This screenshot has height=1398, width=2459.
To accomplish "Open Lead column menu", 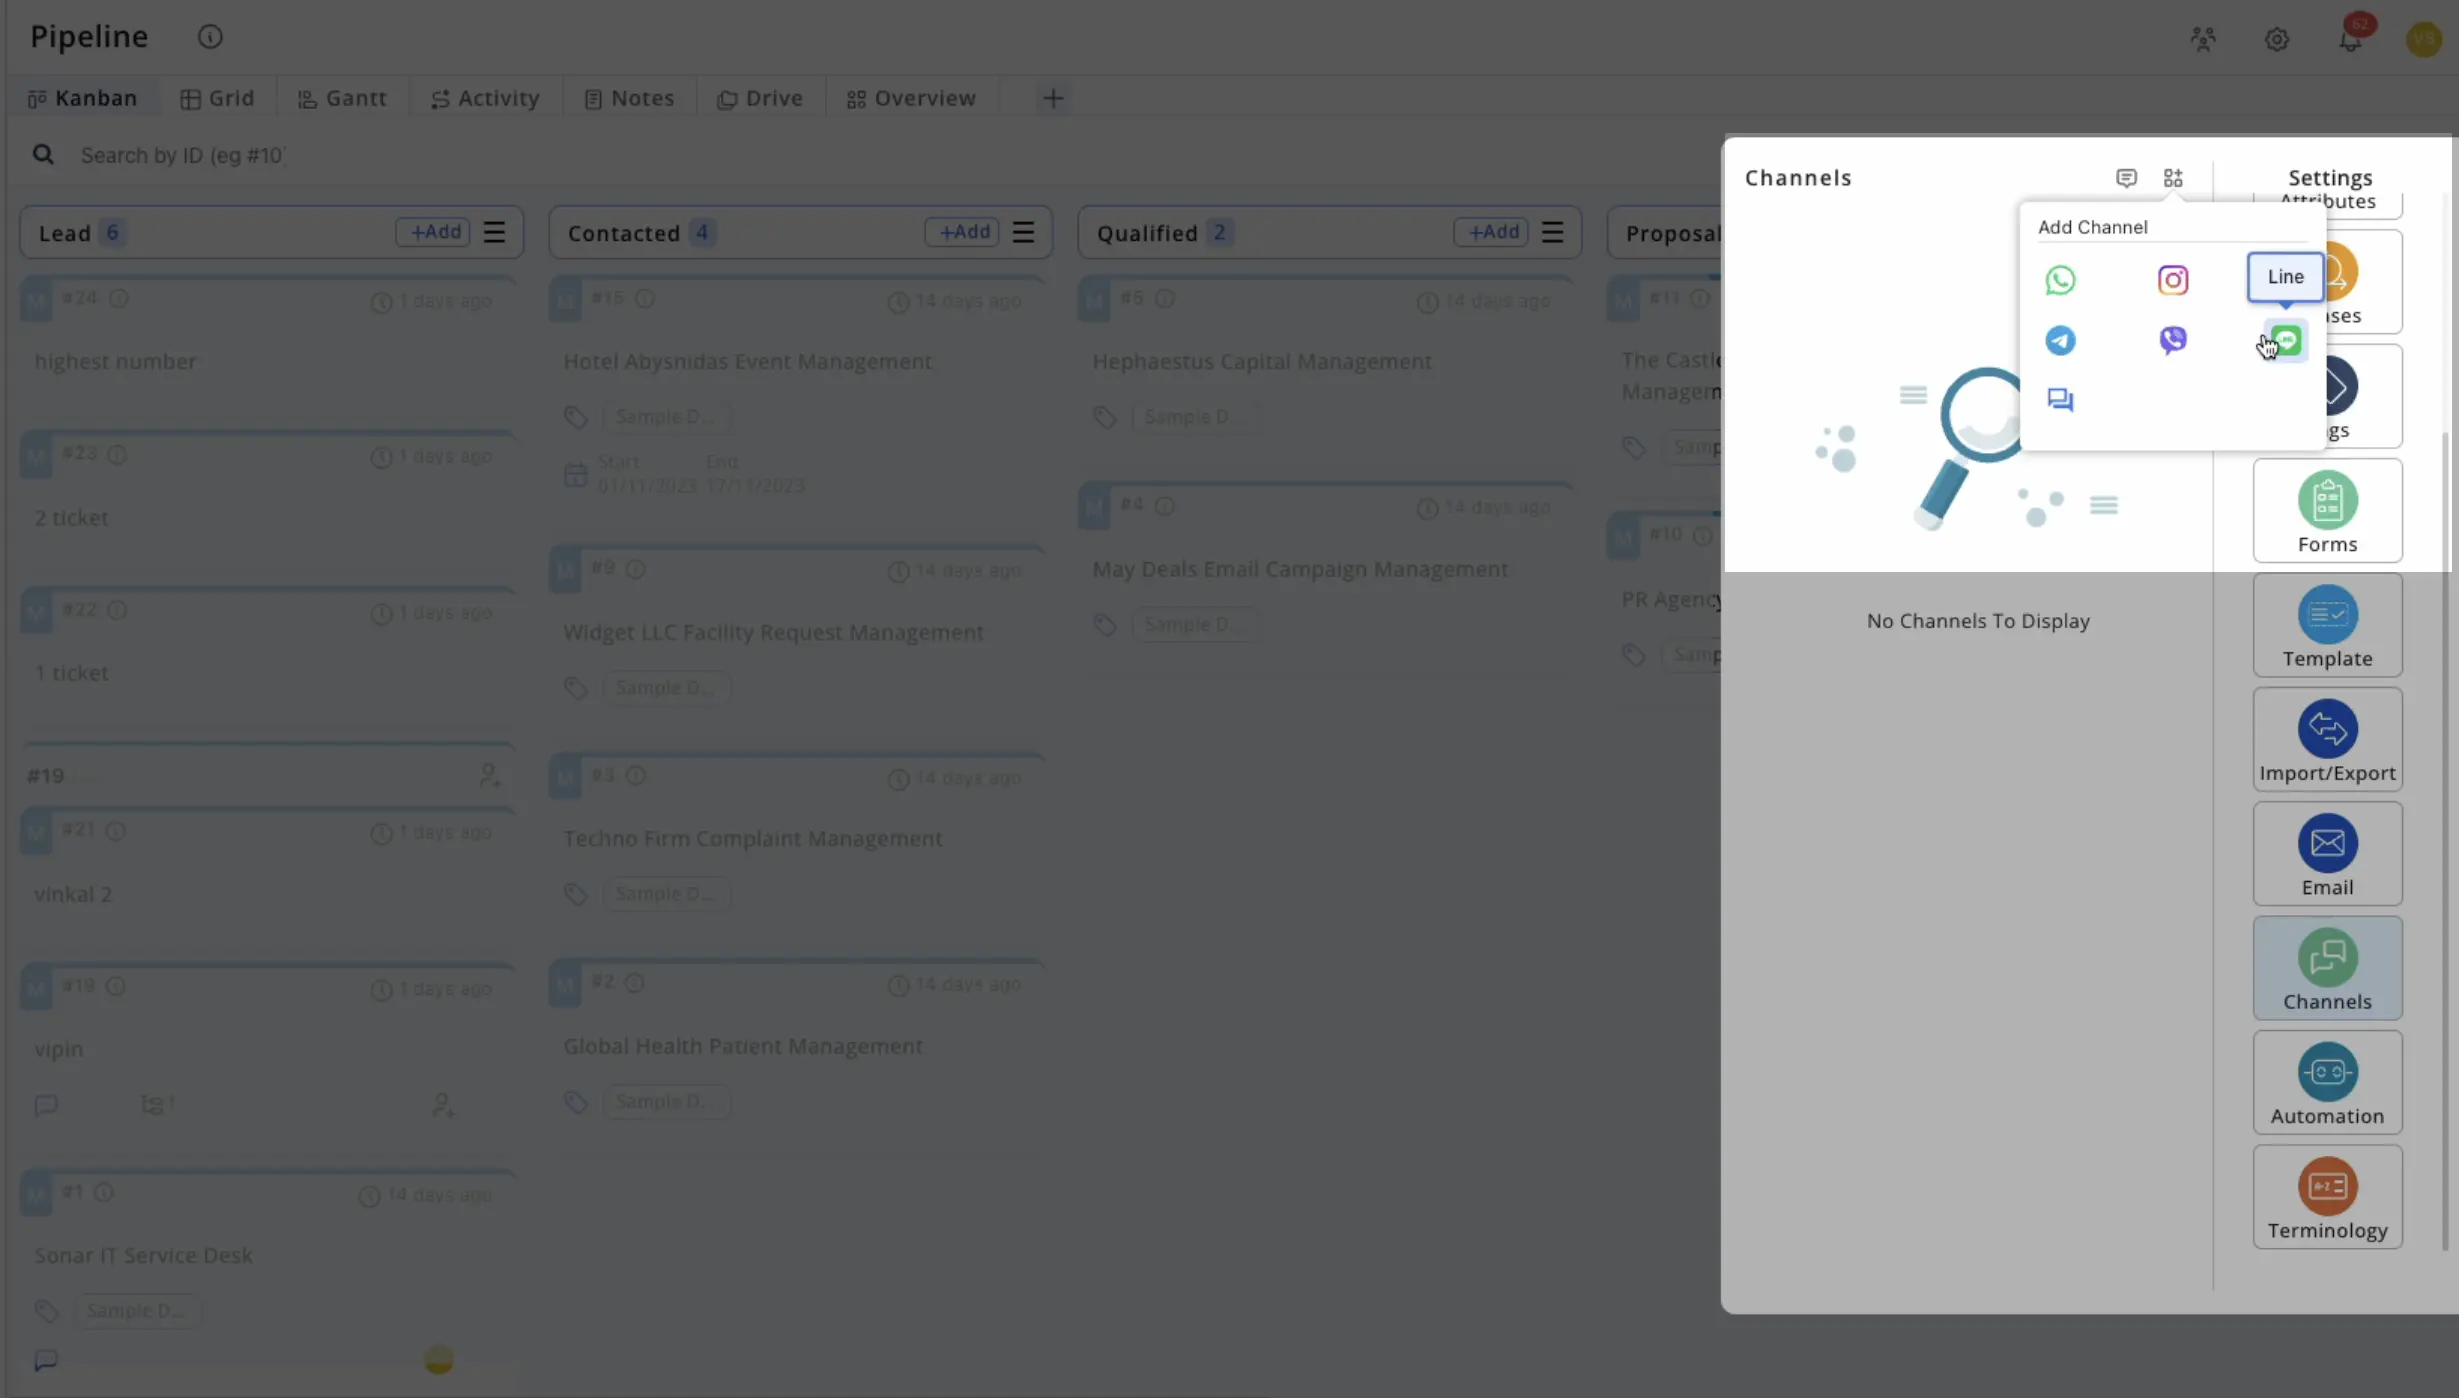I will (x=495, y=232).
